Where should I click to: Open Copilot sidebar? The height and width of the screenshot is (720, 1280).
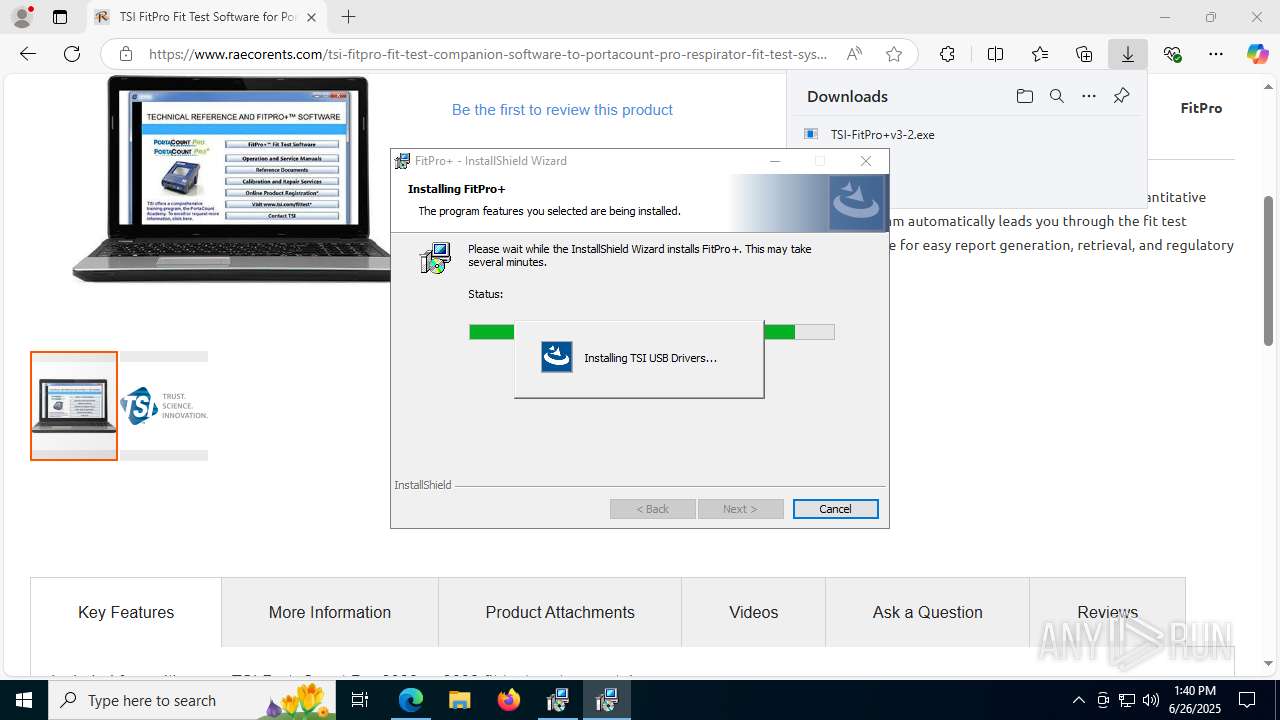tap(1257, 54)
